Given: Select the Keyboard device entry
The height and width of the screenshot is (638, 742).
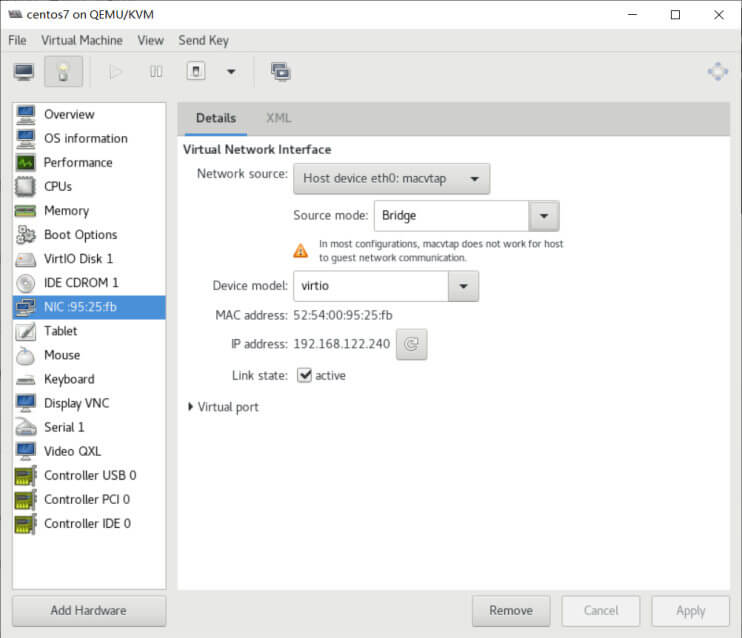Looking at the screenshot, I should pyautogui.click(x=89, y=380).
